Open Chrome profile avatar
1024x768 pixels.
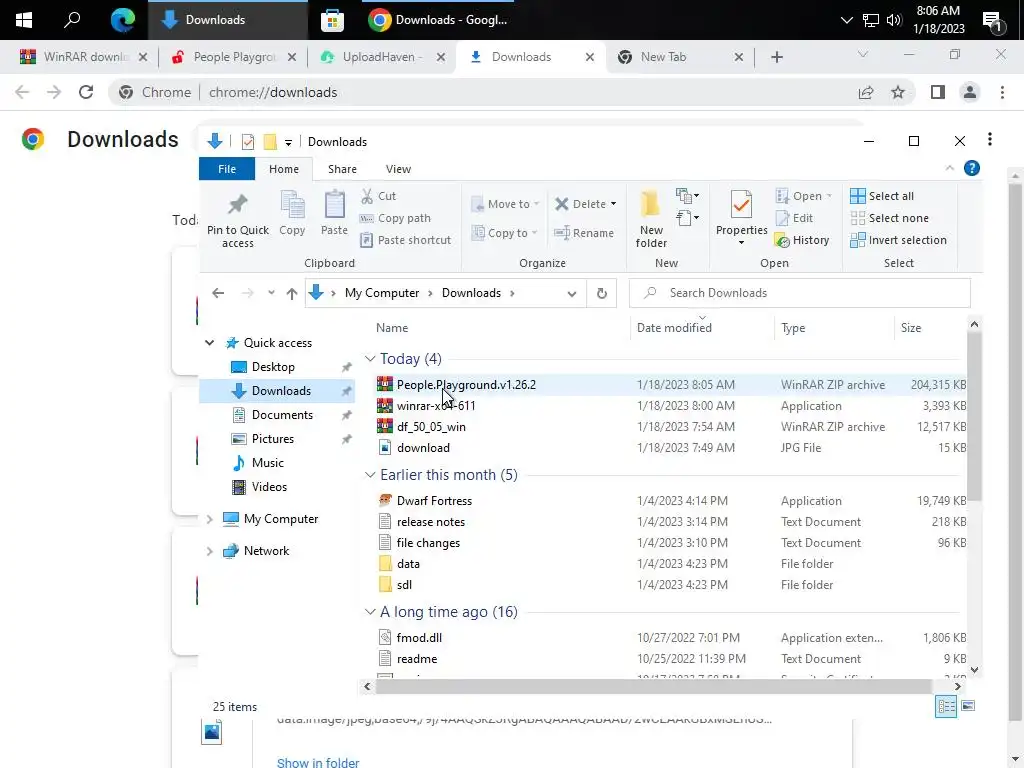970,92
